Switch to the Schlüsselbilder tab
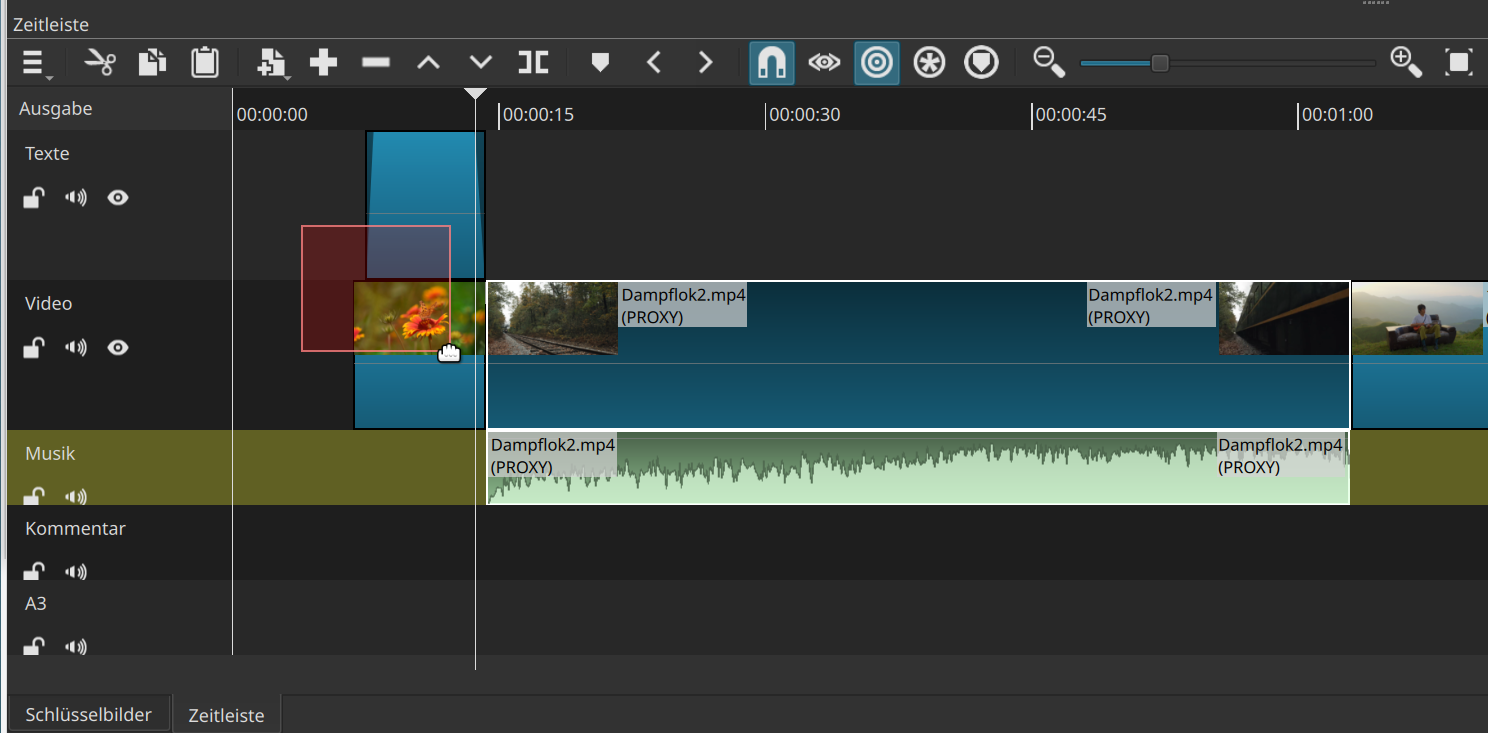 pyautogui.click(x=88, y=714)
